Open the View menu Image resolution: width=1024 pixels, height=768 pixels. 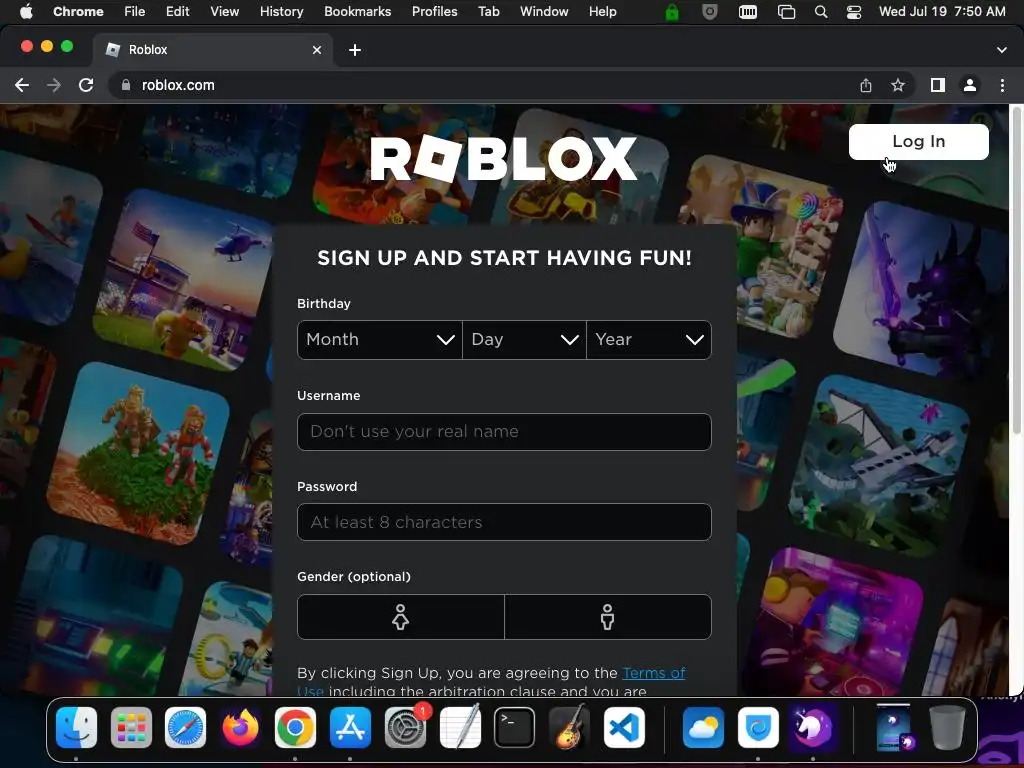tap(225, 11)
